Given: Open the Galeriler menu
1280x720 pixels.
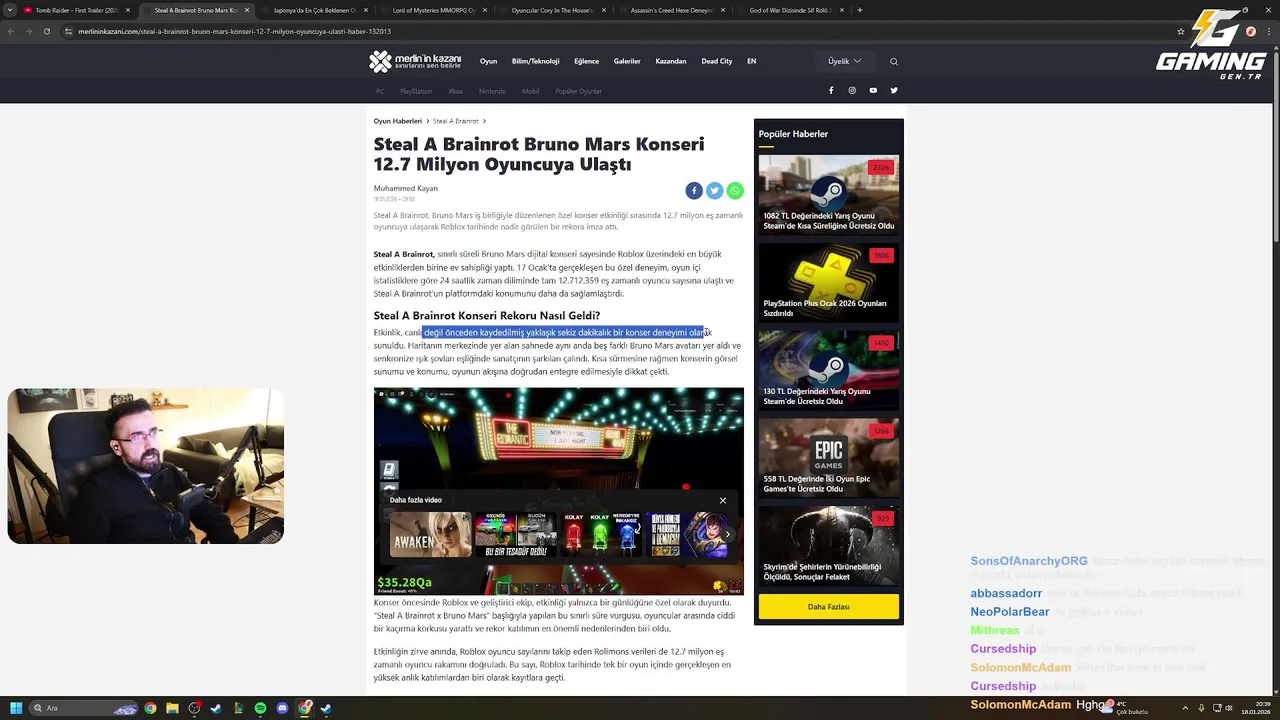Looking at the screenshot, I should [627, 61].
